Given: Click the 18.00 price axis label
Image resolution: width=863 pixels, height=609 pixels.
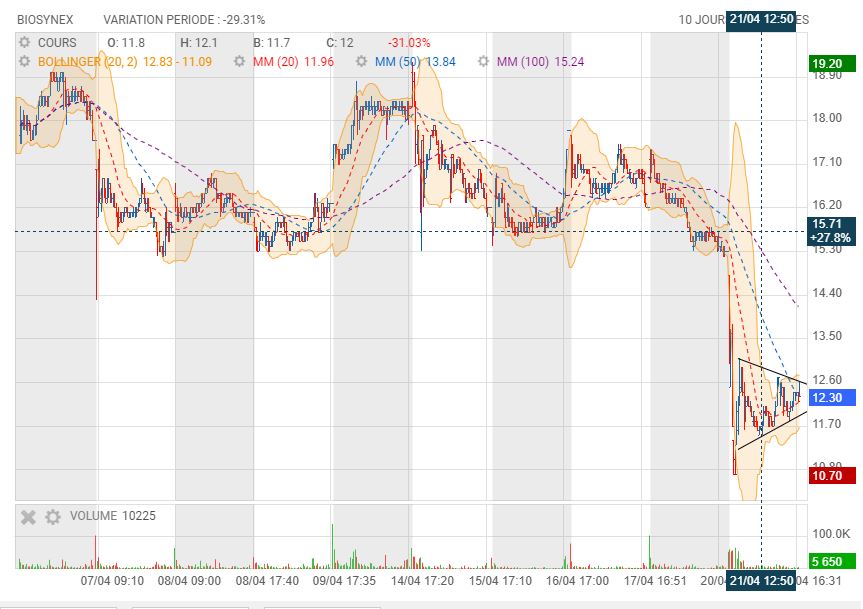Looking at the screenshot, I should tap(827, 118).
